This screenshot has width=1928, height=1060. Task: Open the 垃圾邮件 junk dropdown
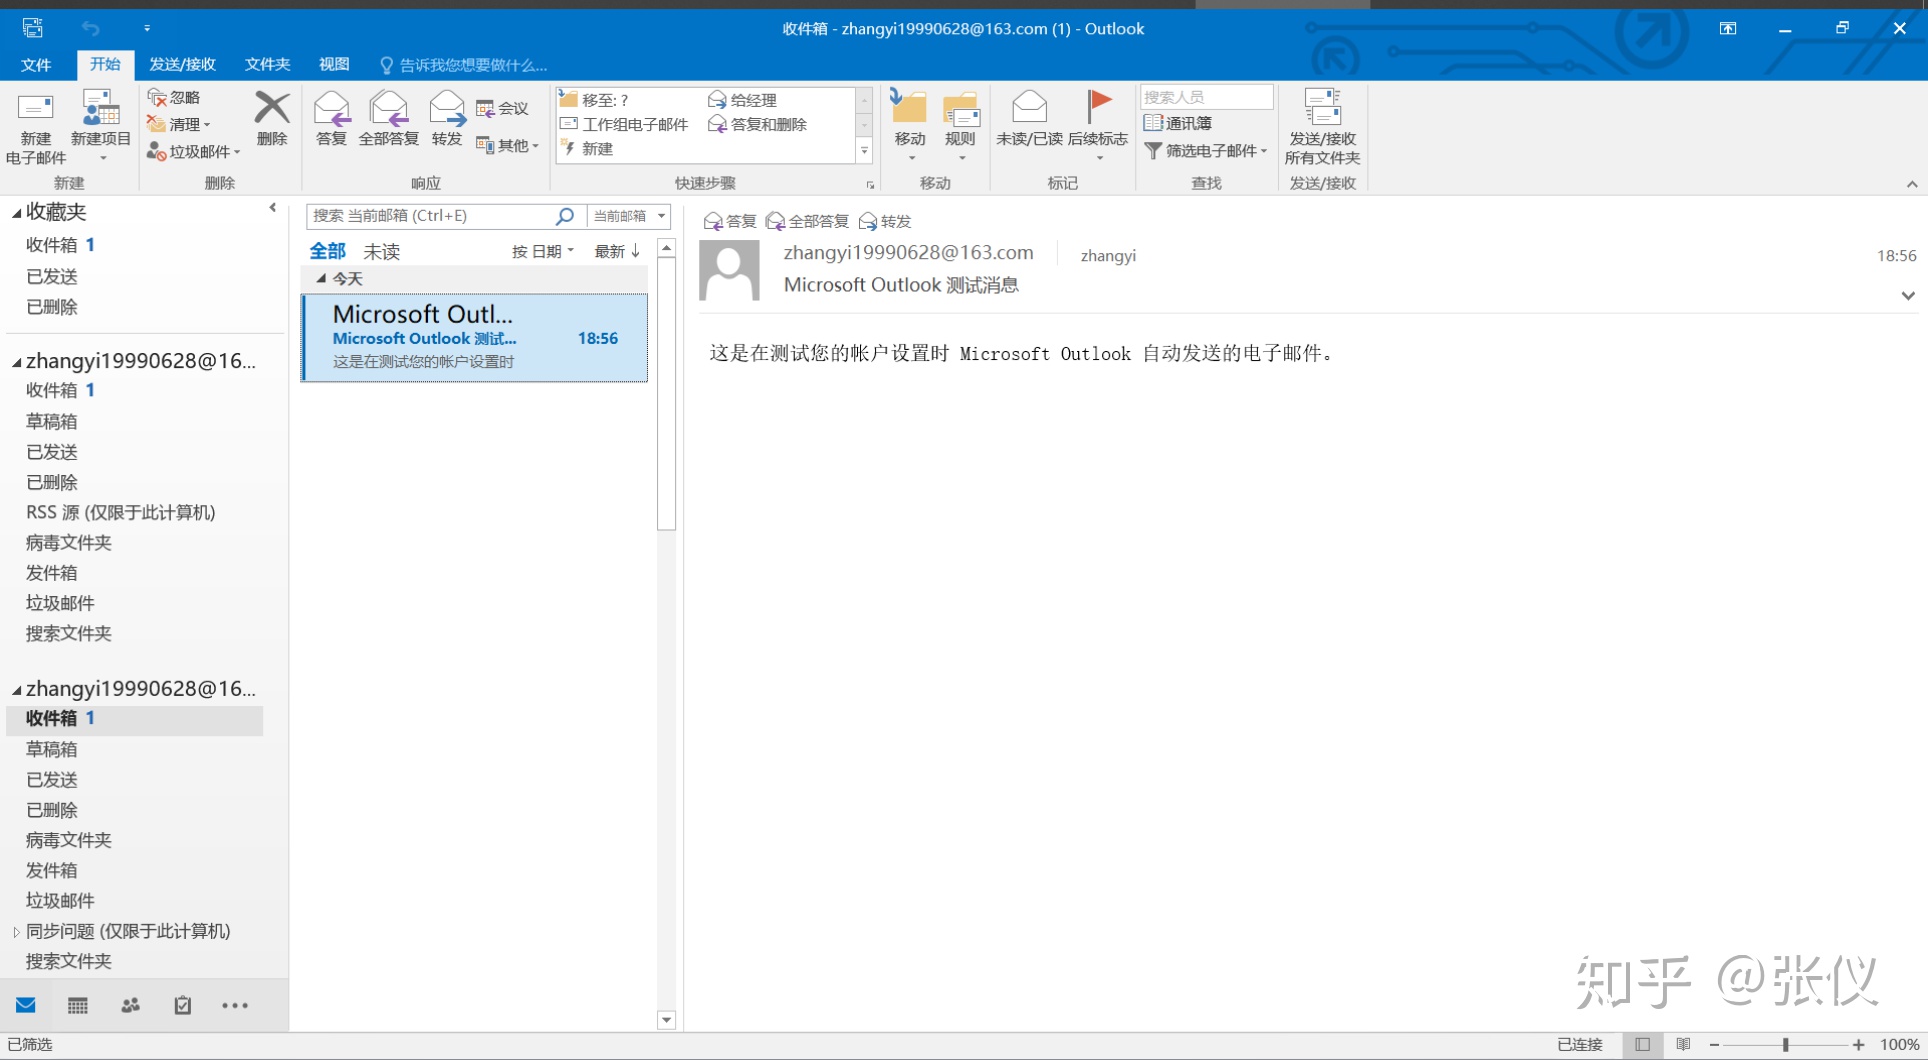[194, 151]
